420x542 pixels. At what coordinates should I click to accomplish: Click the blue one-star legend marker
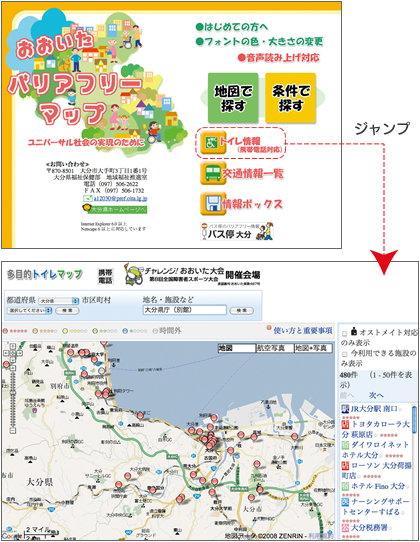pyautogui.click(x=125, y=331)
